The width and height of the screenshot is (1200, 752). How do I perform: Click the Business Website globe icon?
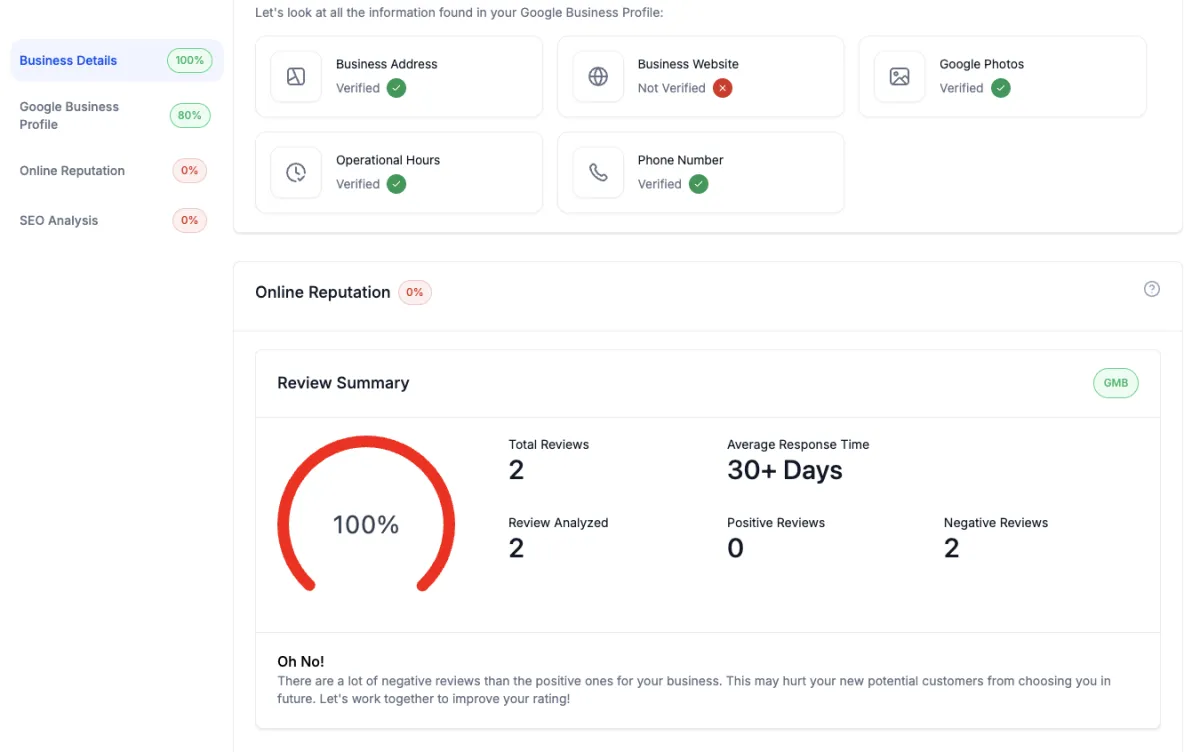(598, 77)
